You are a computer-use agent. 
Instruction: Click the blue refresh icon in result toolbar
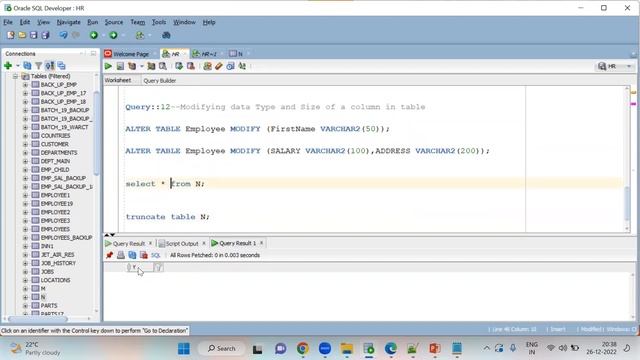point(132,255)
